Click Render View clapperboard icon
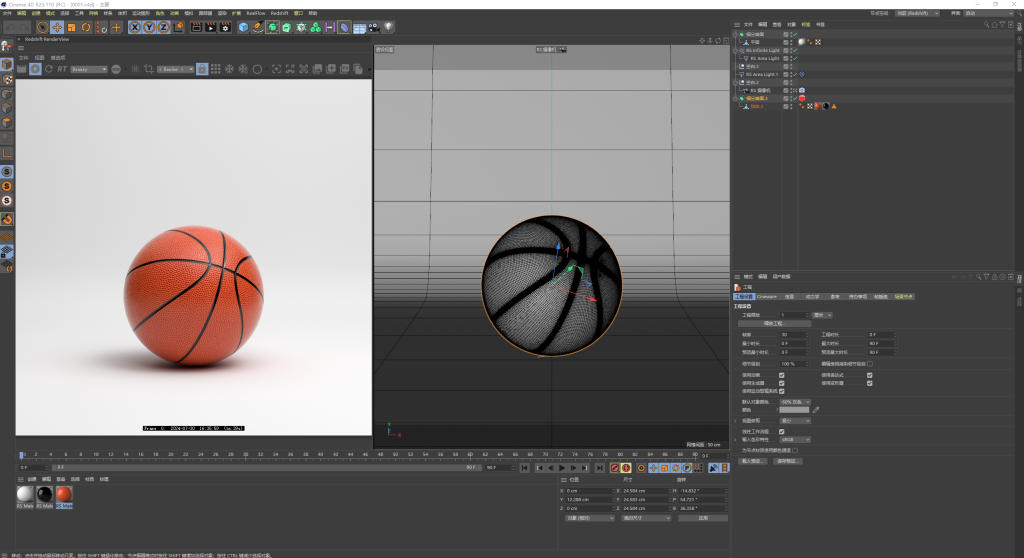 (196, 27)
